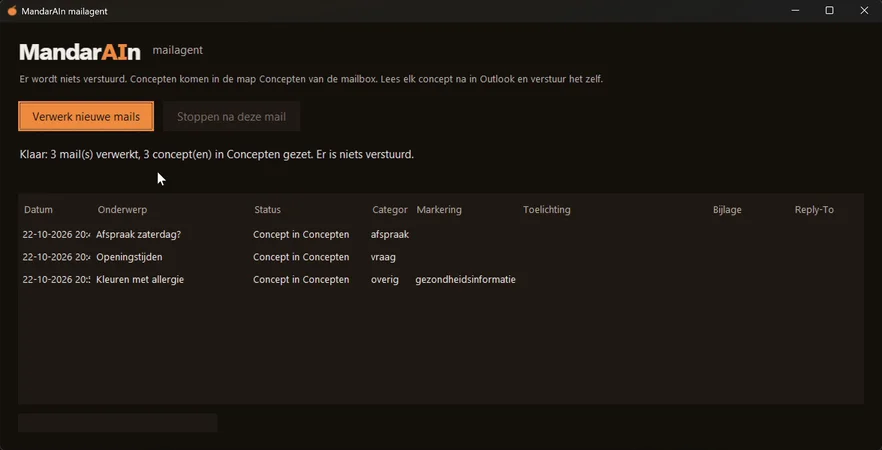
Task: Click the Categor column header
Action: pyautogui.click(x=390, y=209)
